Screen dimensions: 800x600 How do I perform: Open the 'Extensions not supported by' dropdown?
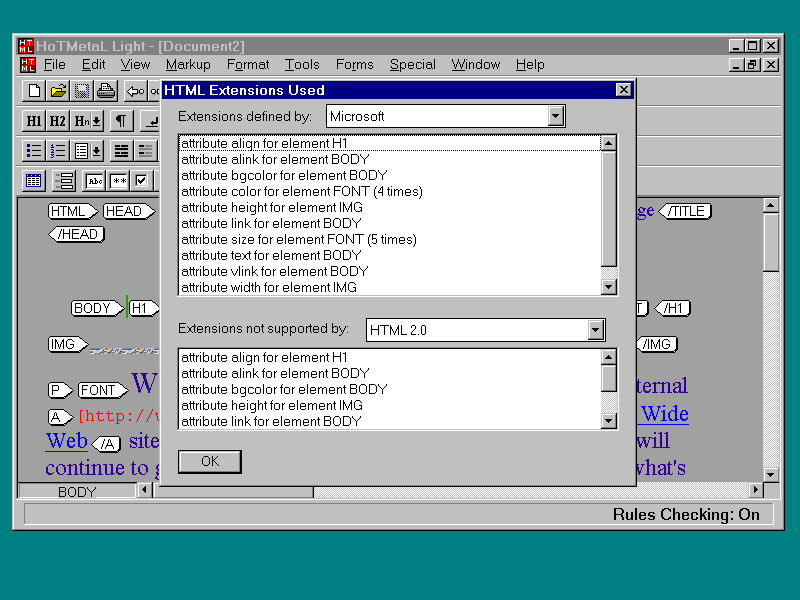(596, 330)
